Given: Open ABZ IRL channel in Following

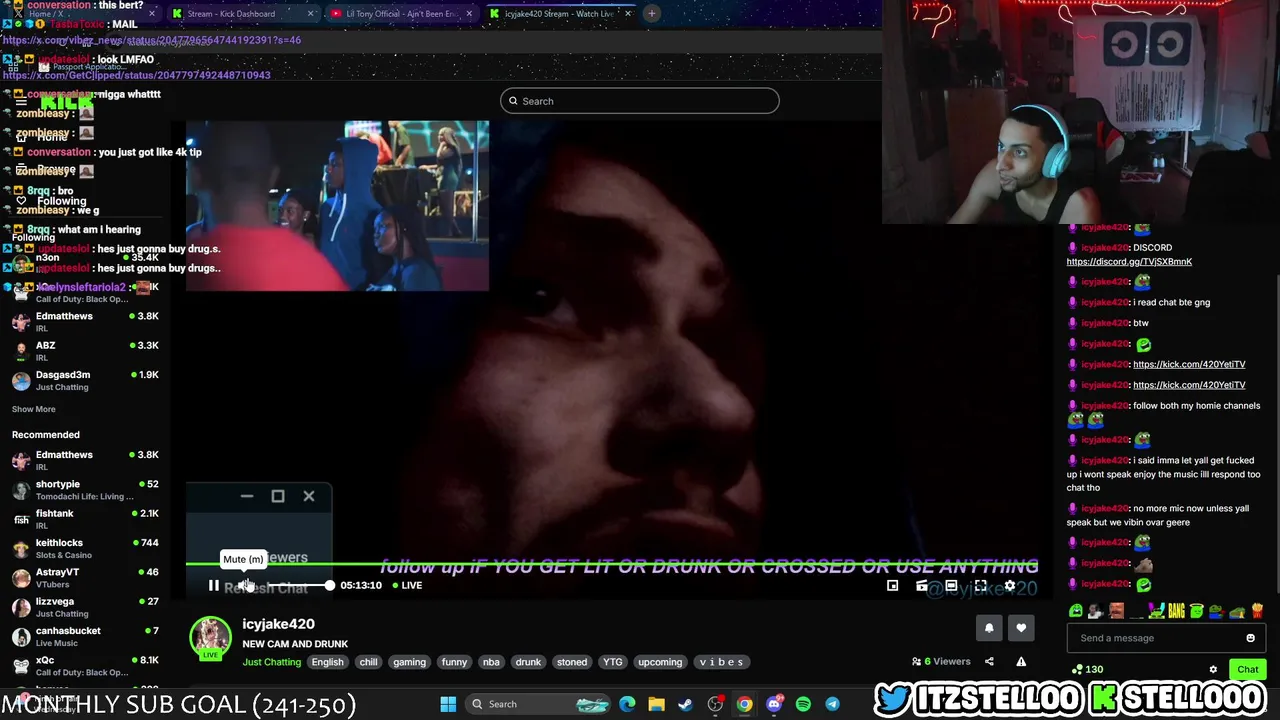Looking at the screenshot, I should pyautogui.click(x=84, y=351).
